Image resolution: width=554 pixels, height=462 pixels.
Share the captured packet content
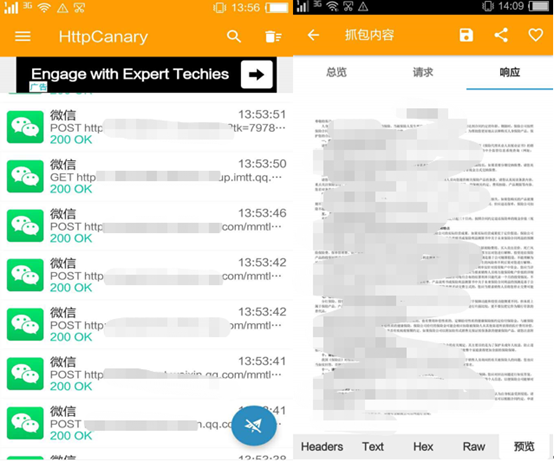click(x=501, y=35)
